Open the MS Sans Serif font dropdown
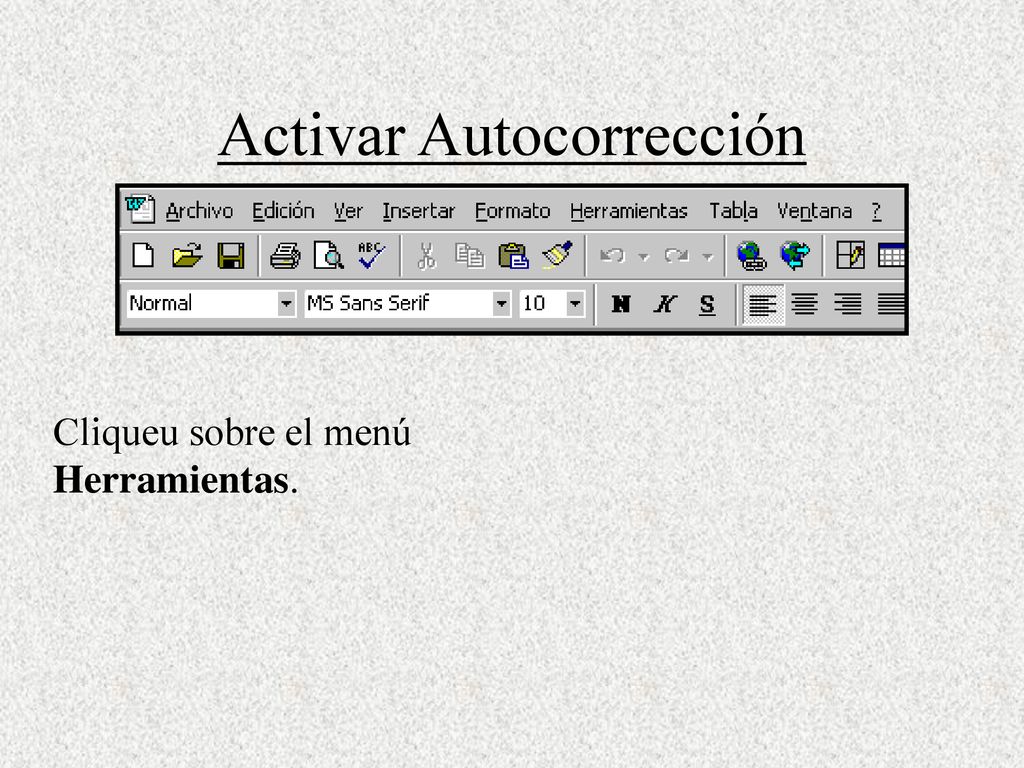This screenshot has height=768, width=1024. click(501, 304)
